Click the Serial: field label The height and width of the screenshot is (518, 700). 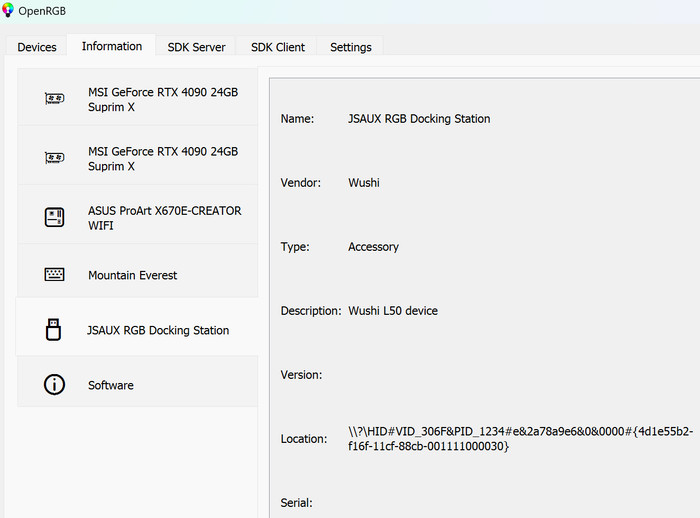point(296,503)
